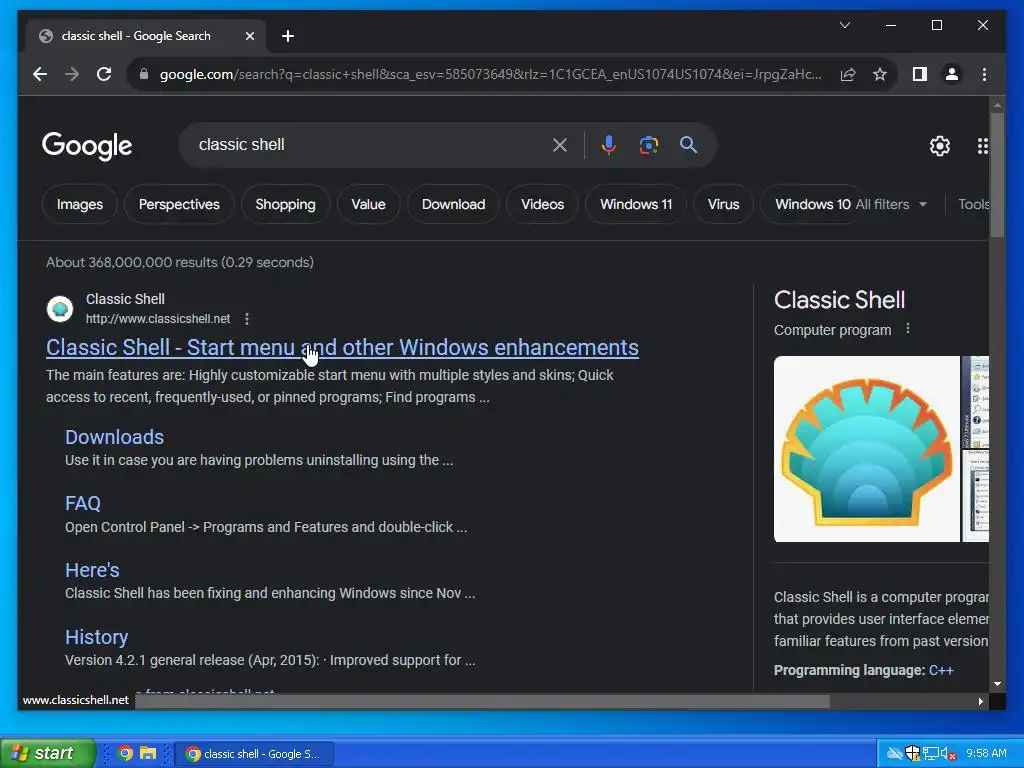Open more options in knowledge panel
Image resolution: width=1024 pixels, height=768 pixels.
tap(907, 329)
